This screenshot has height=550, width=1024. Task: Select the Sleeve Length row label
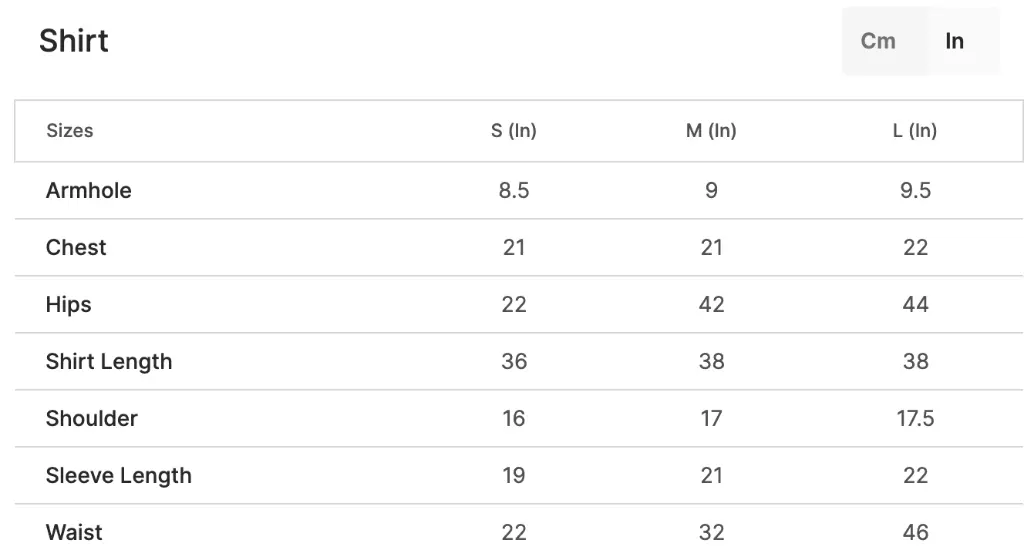pyautogui.click(x=119, y=476)
